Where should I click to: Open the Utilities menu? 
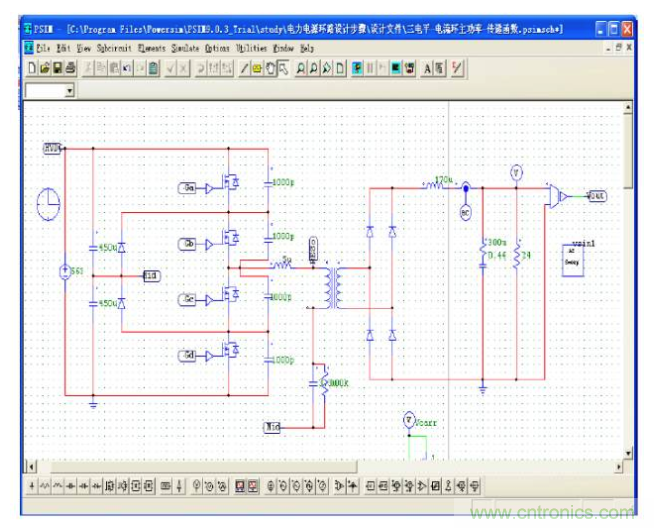tap(251, 47)
